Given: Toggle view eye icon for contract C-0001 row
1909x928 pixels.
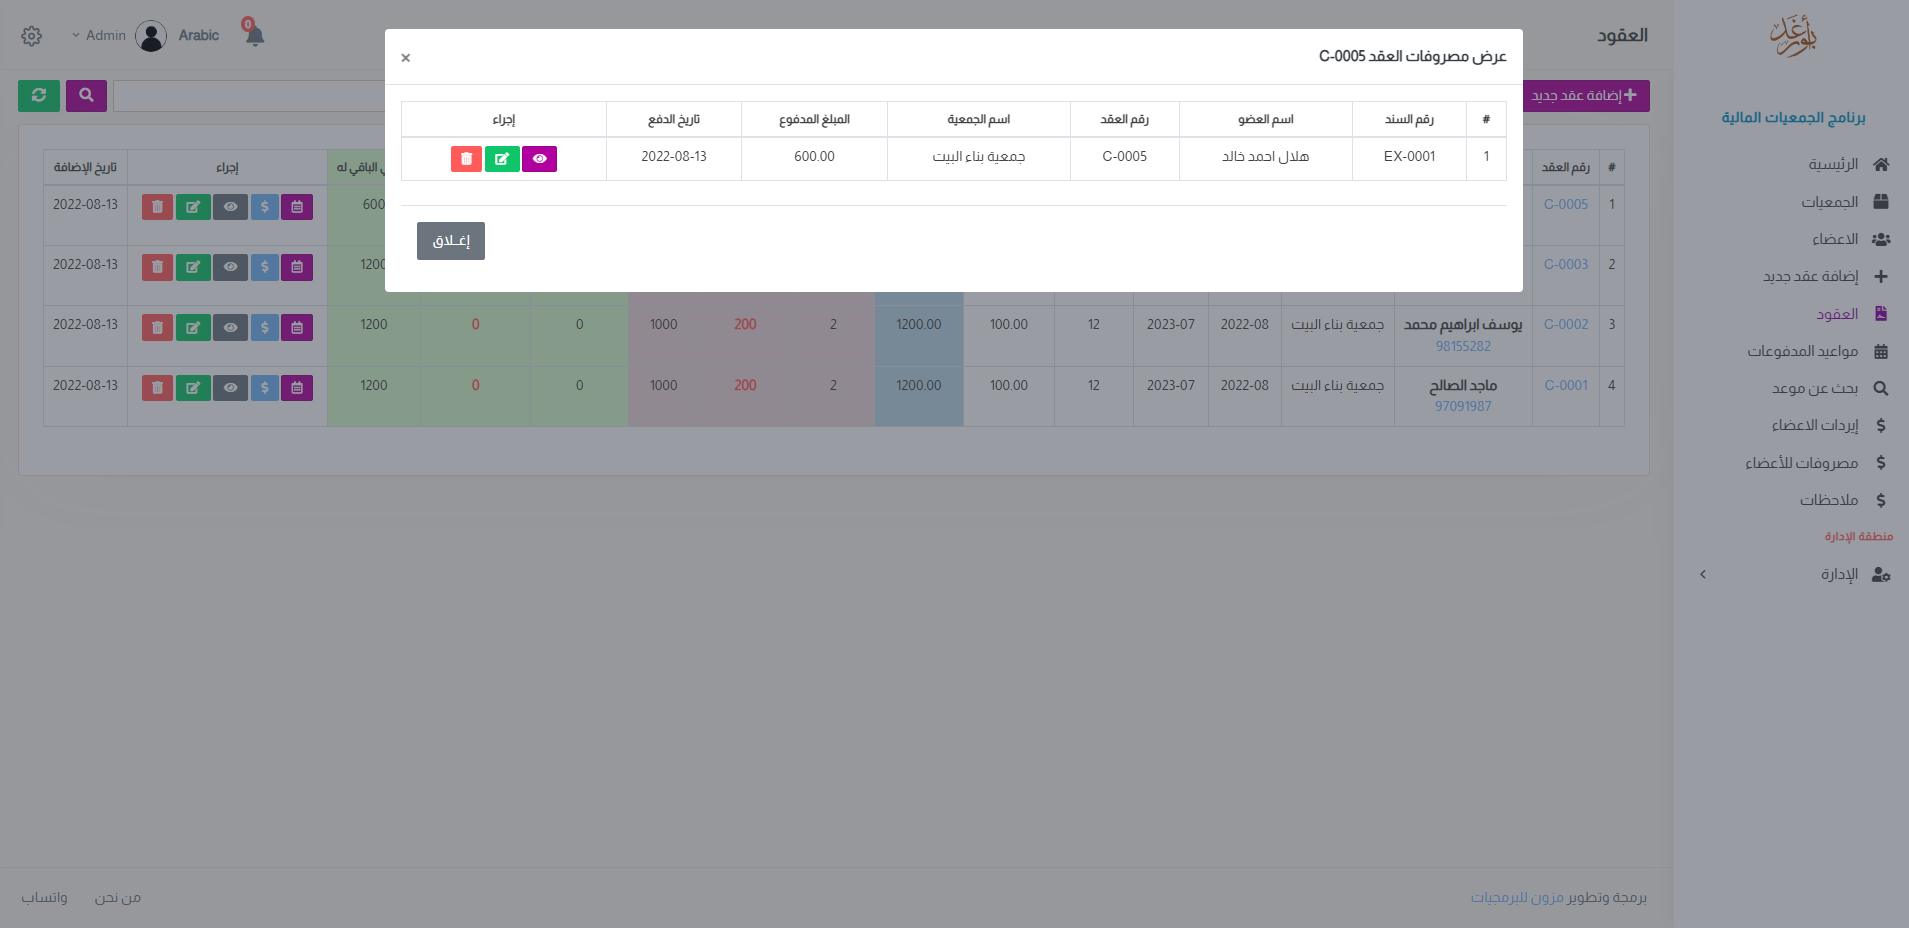Looking at the screenshot, I should click(230, 388).
